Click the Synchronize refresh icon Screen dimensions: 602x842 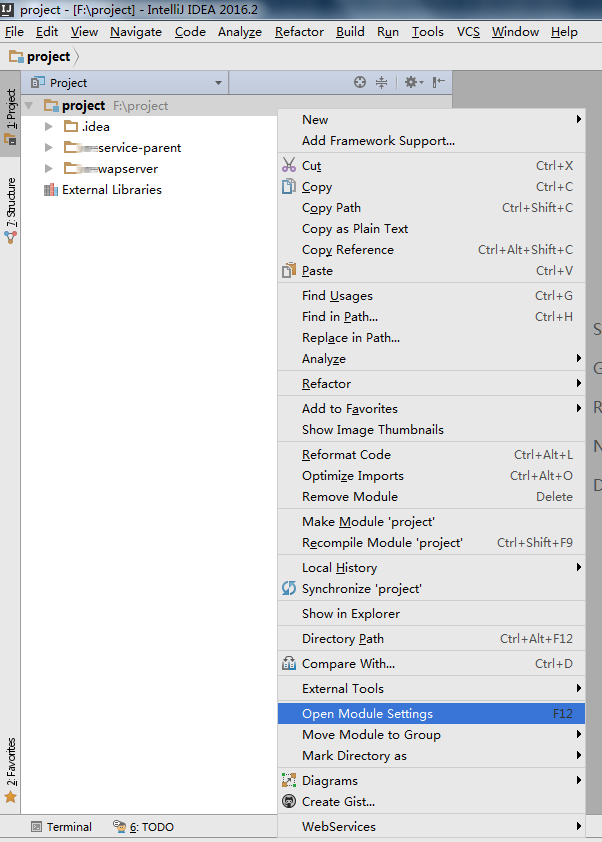click(x=289, y=588)
